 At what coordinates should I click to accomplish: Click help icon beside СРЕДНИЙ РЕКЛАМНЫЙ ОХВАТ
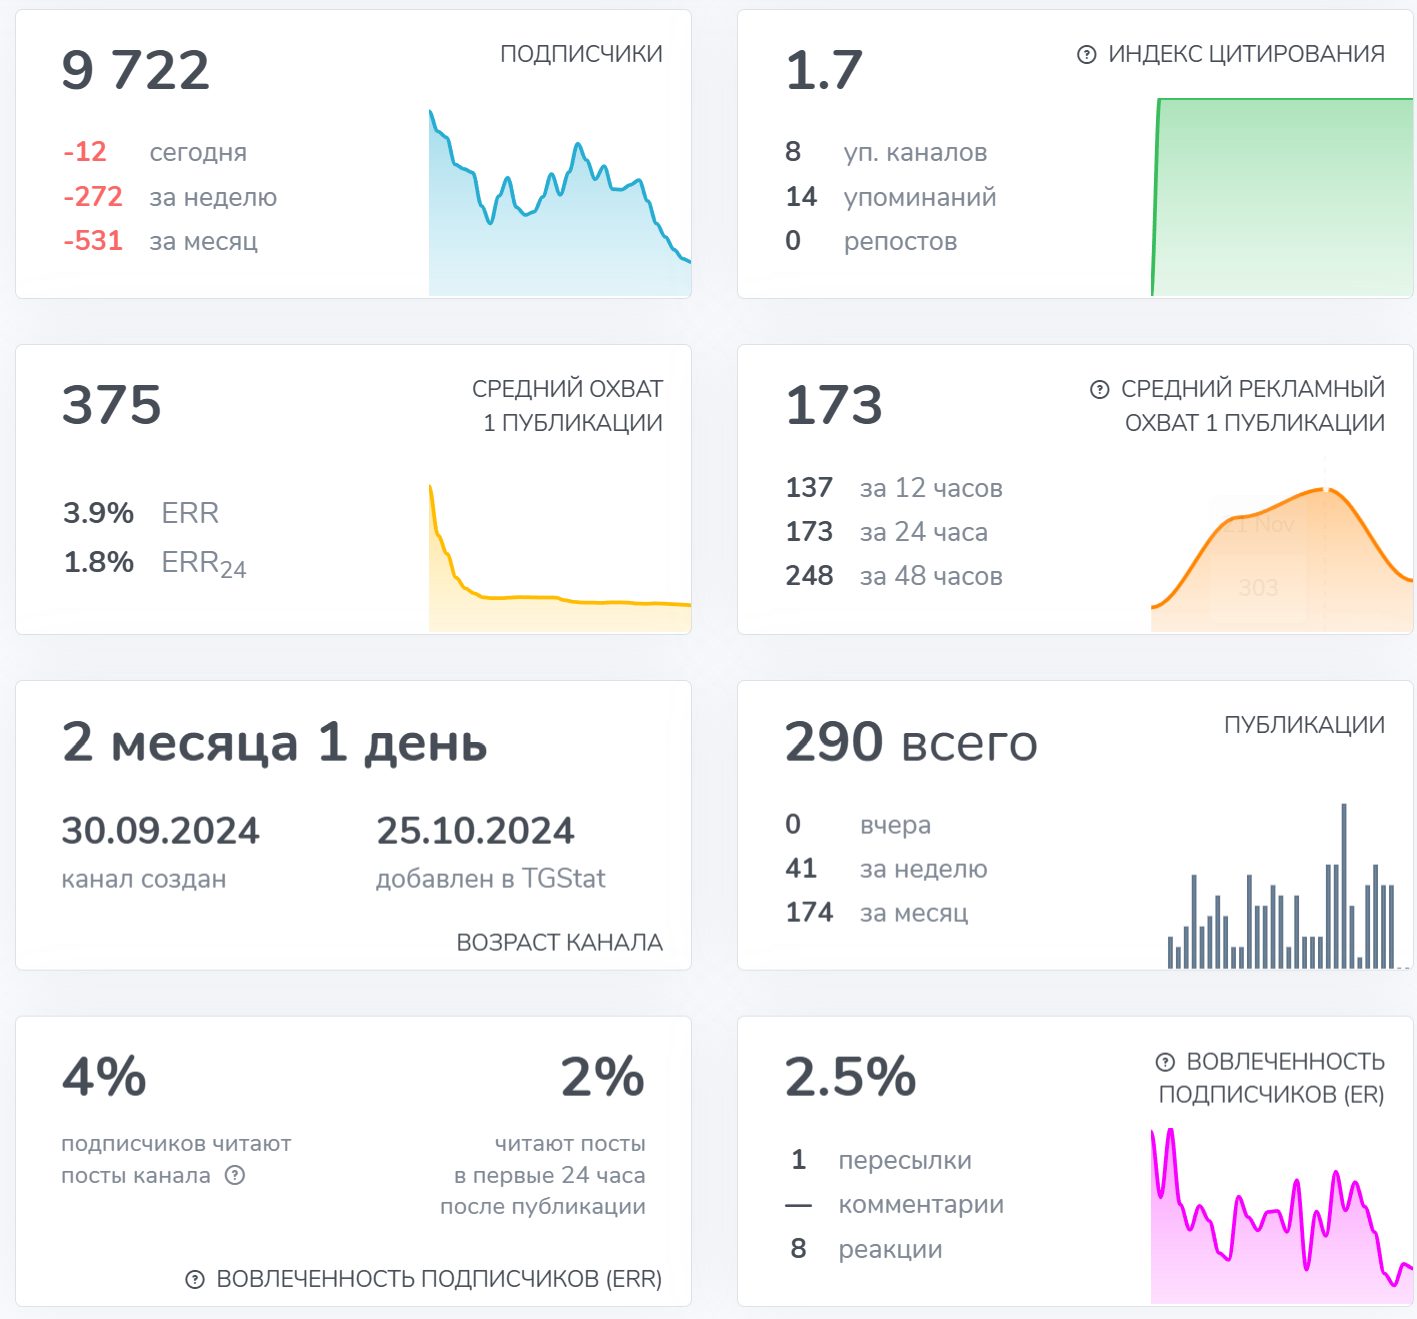[1099, 390]
